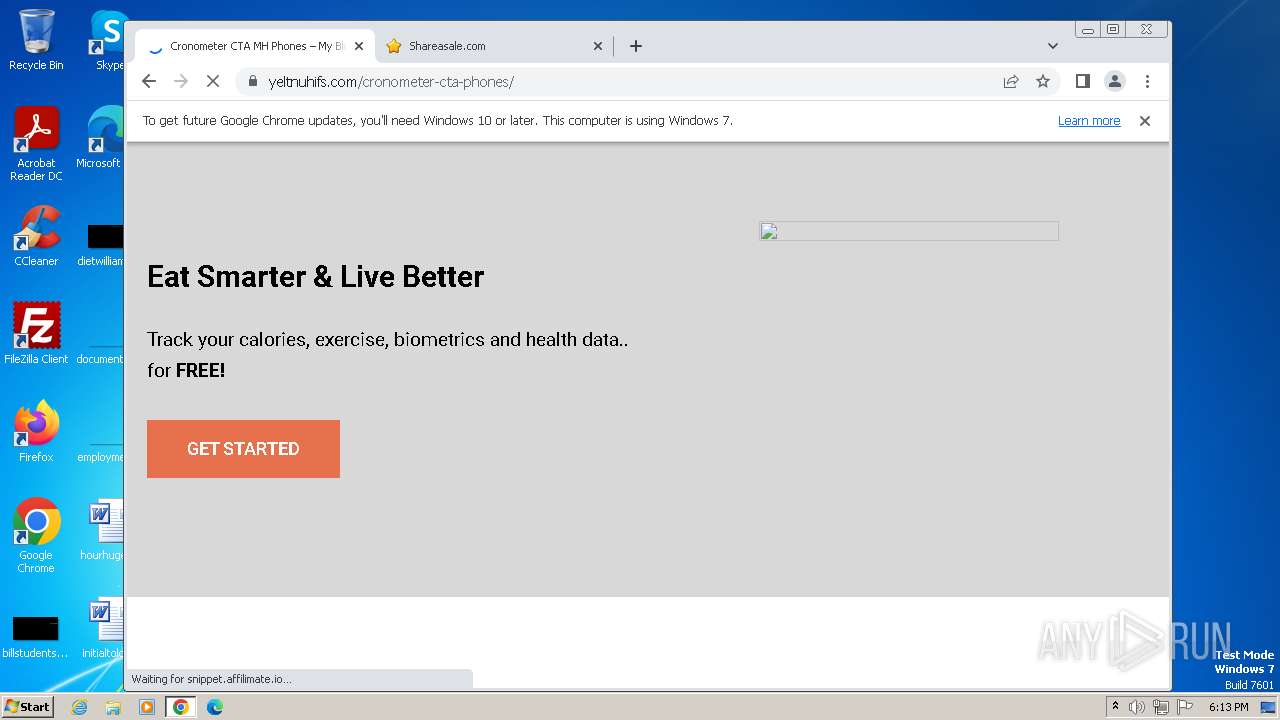The height and width of the screenshot is (720, 1280).
Task: Select the Firefox desktop icon
Action: tap(36, 431)
